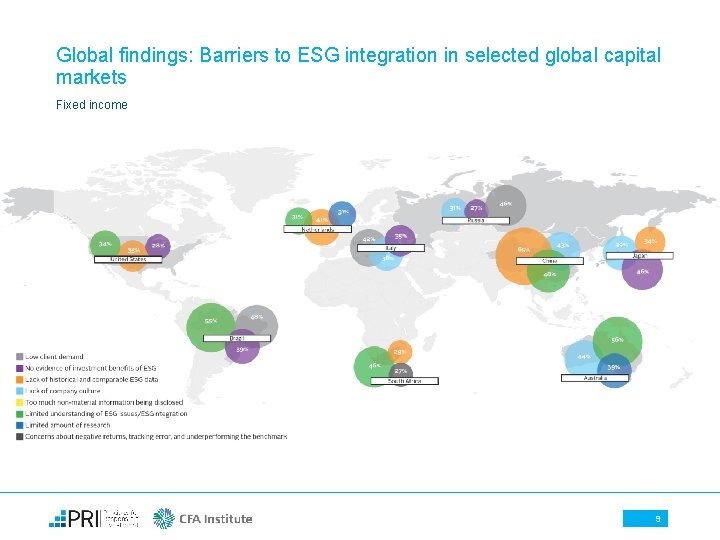Click the 'Italy' country label

point(391,248)
